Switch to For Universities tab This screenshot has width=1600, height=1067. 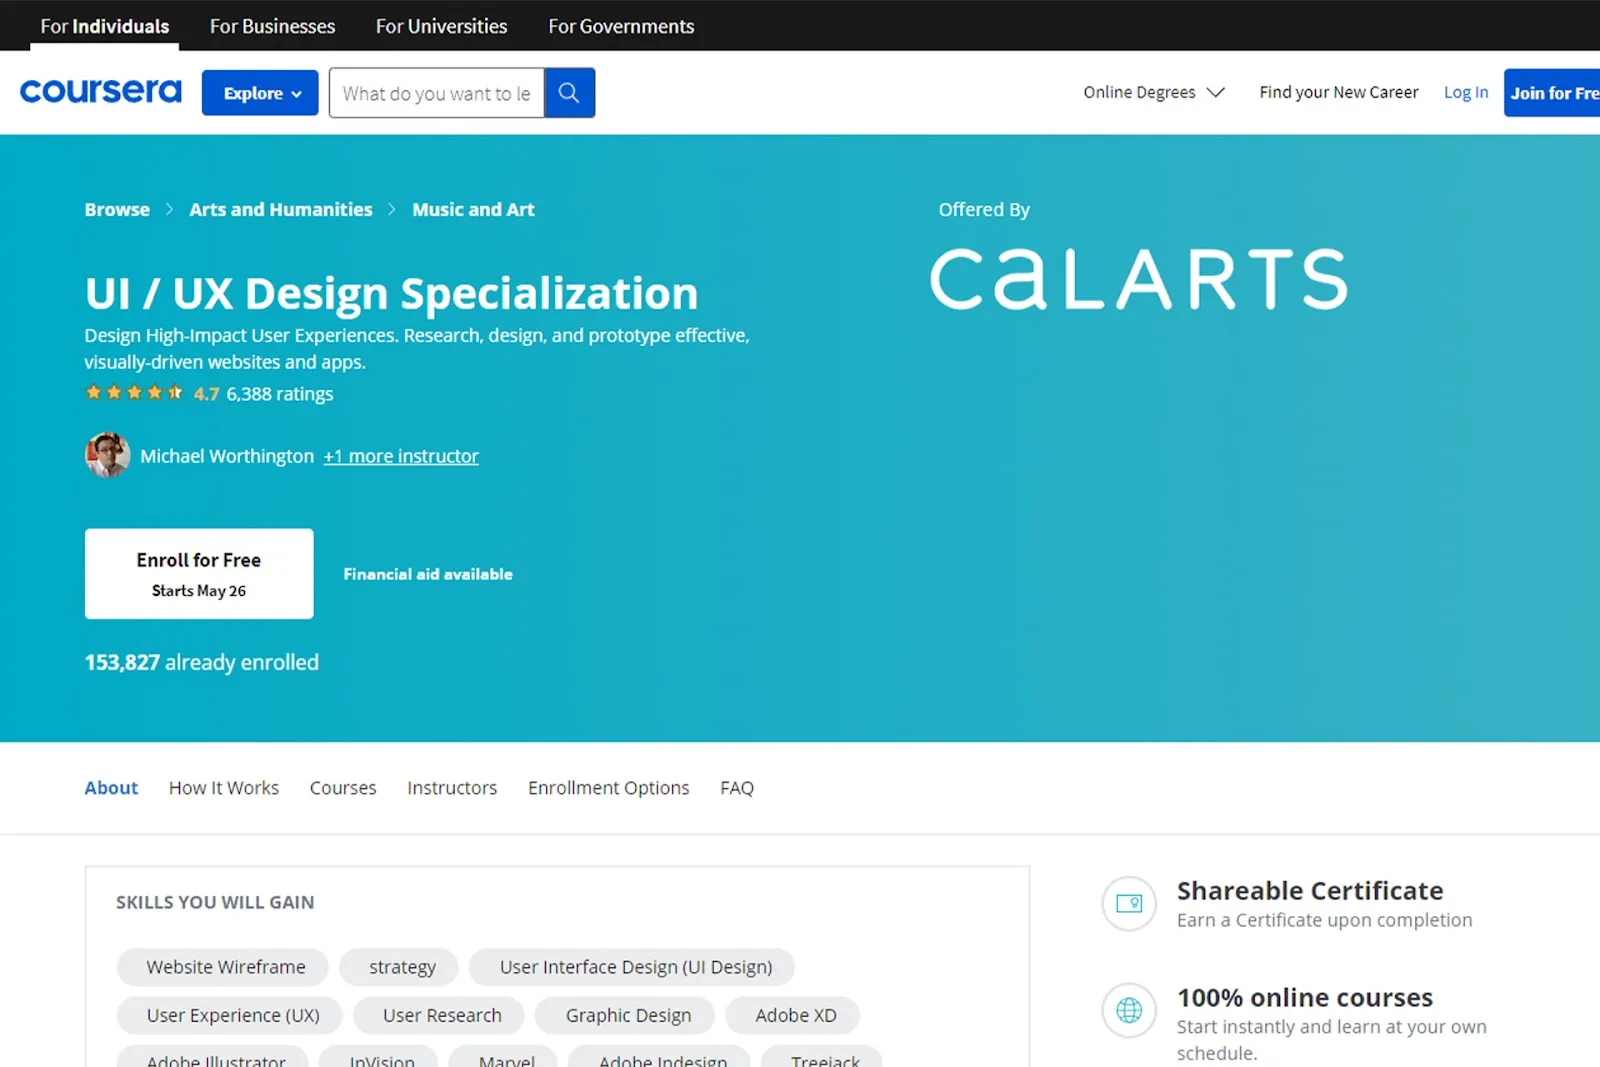pos(441,26)
